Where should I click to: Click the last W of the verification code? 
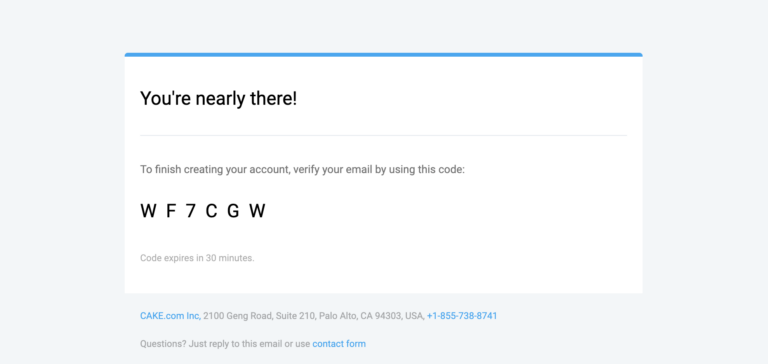257,211
